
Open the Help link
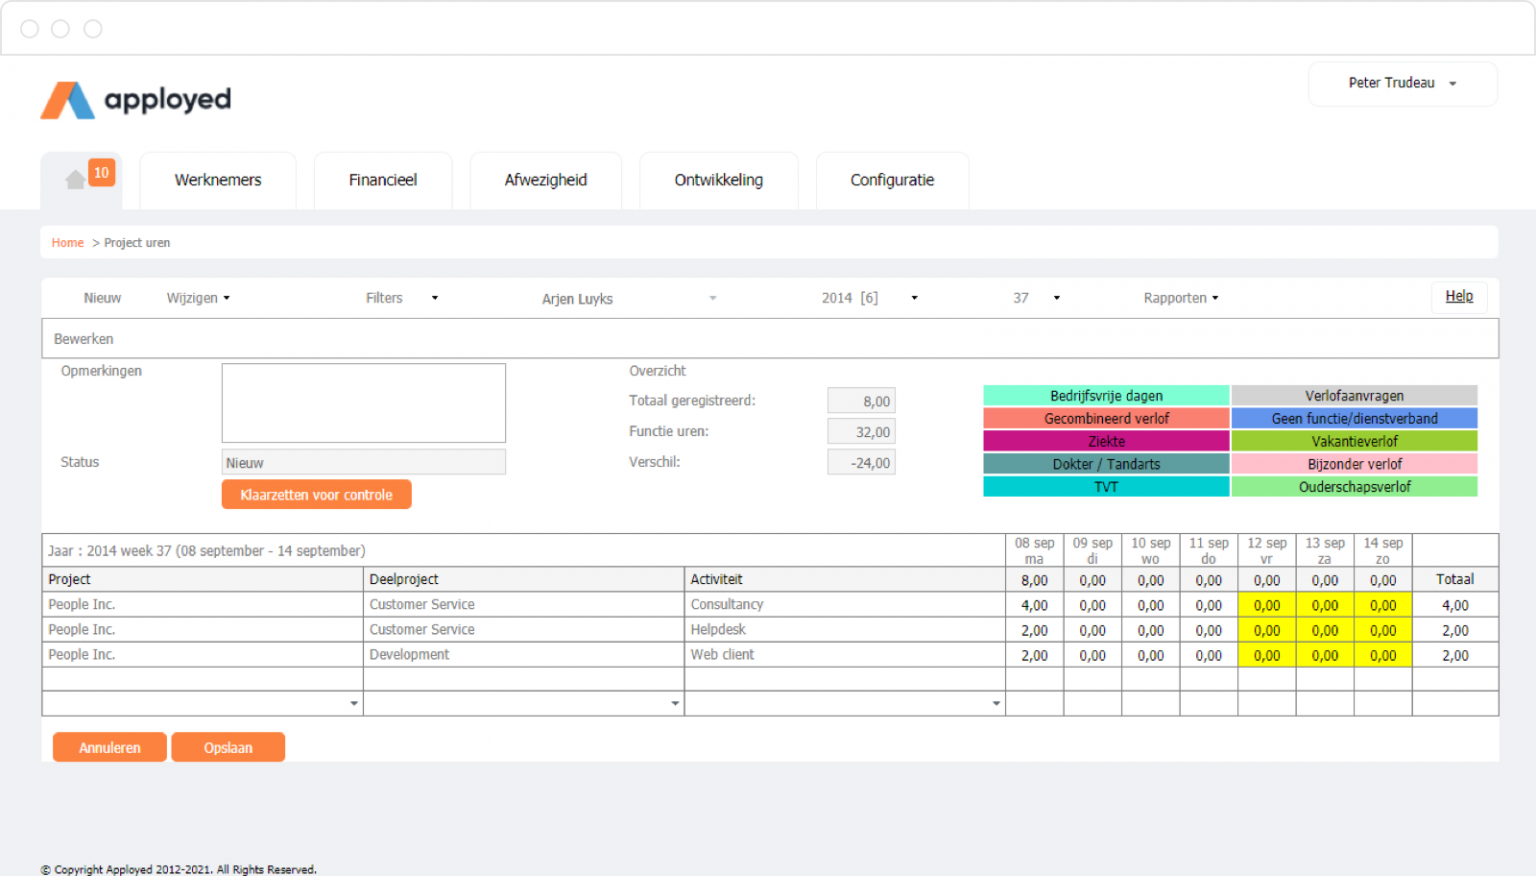[x=1458, y=296]
